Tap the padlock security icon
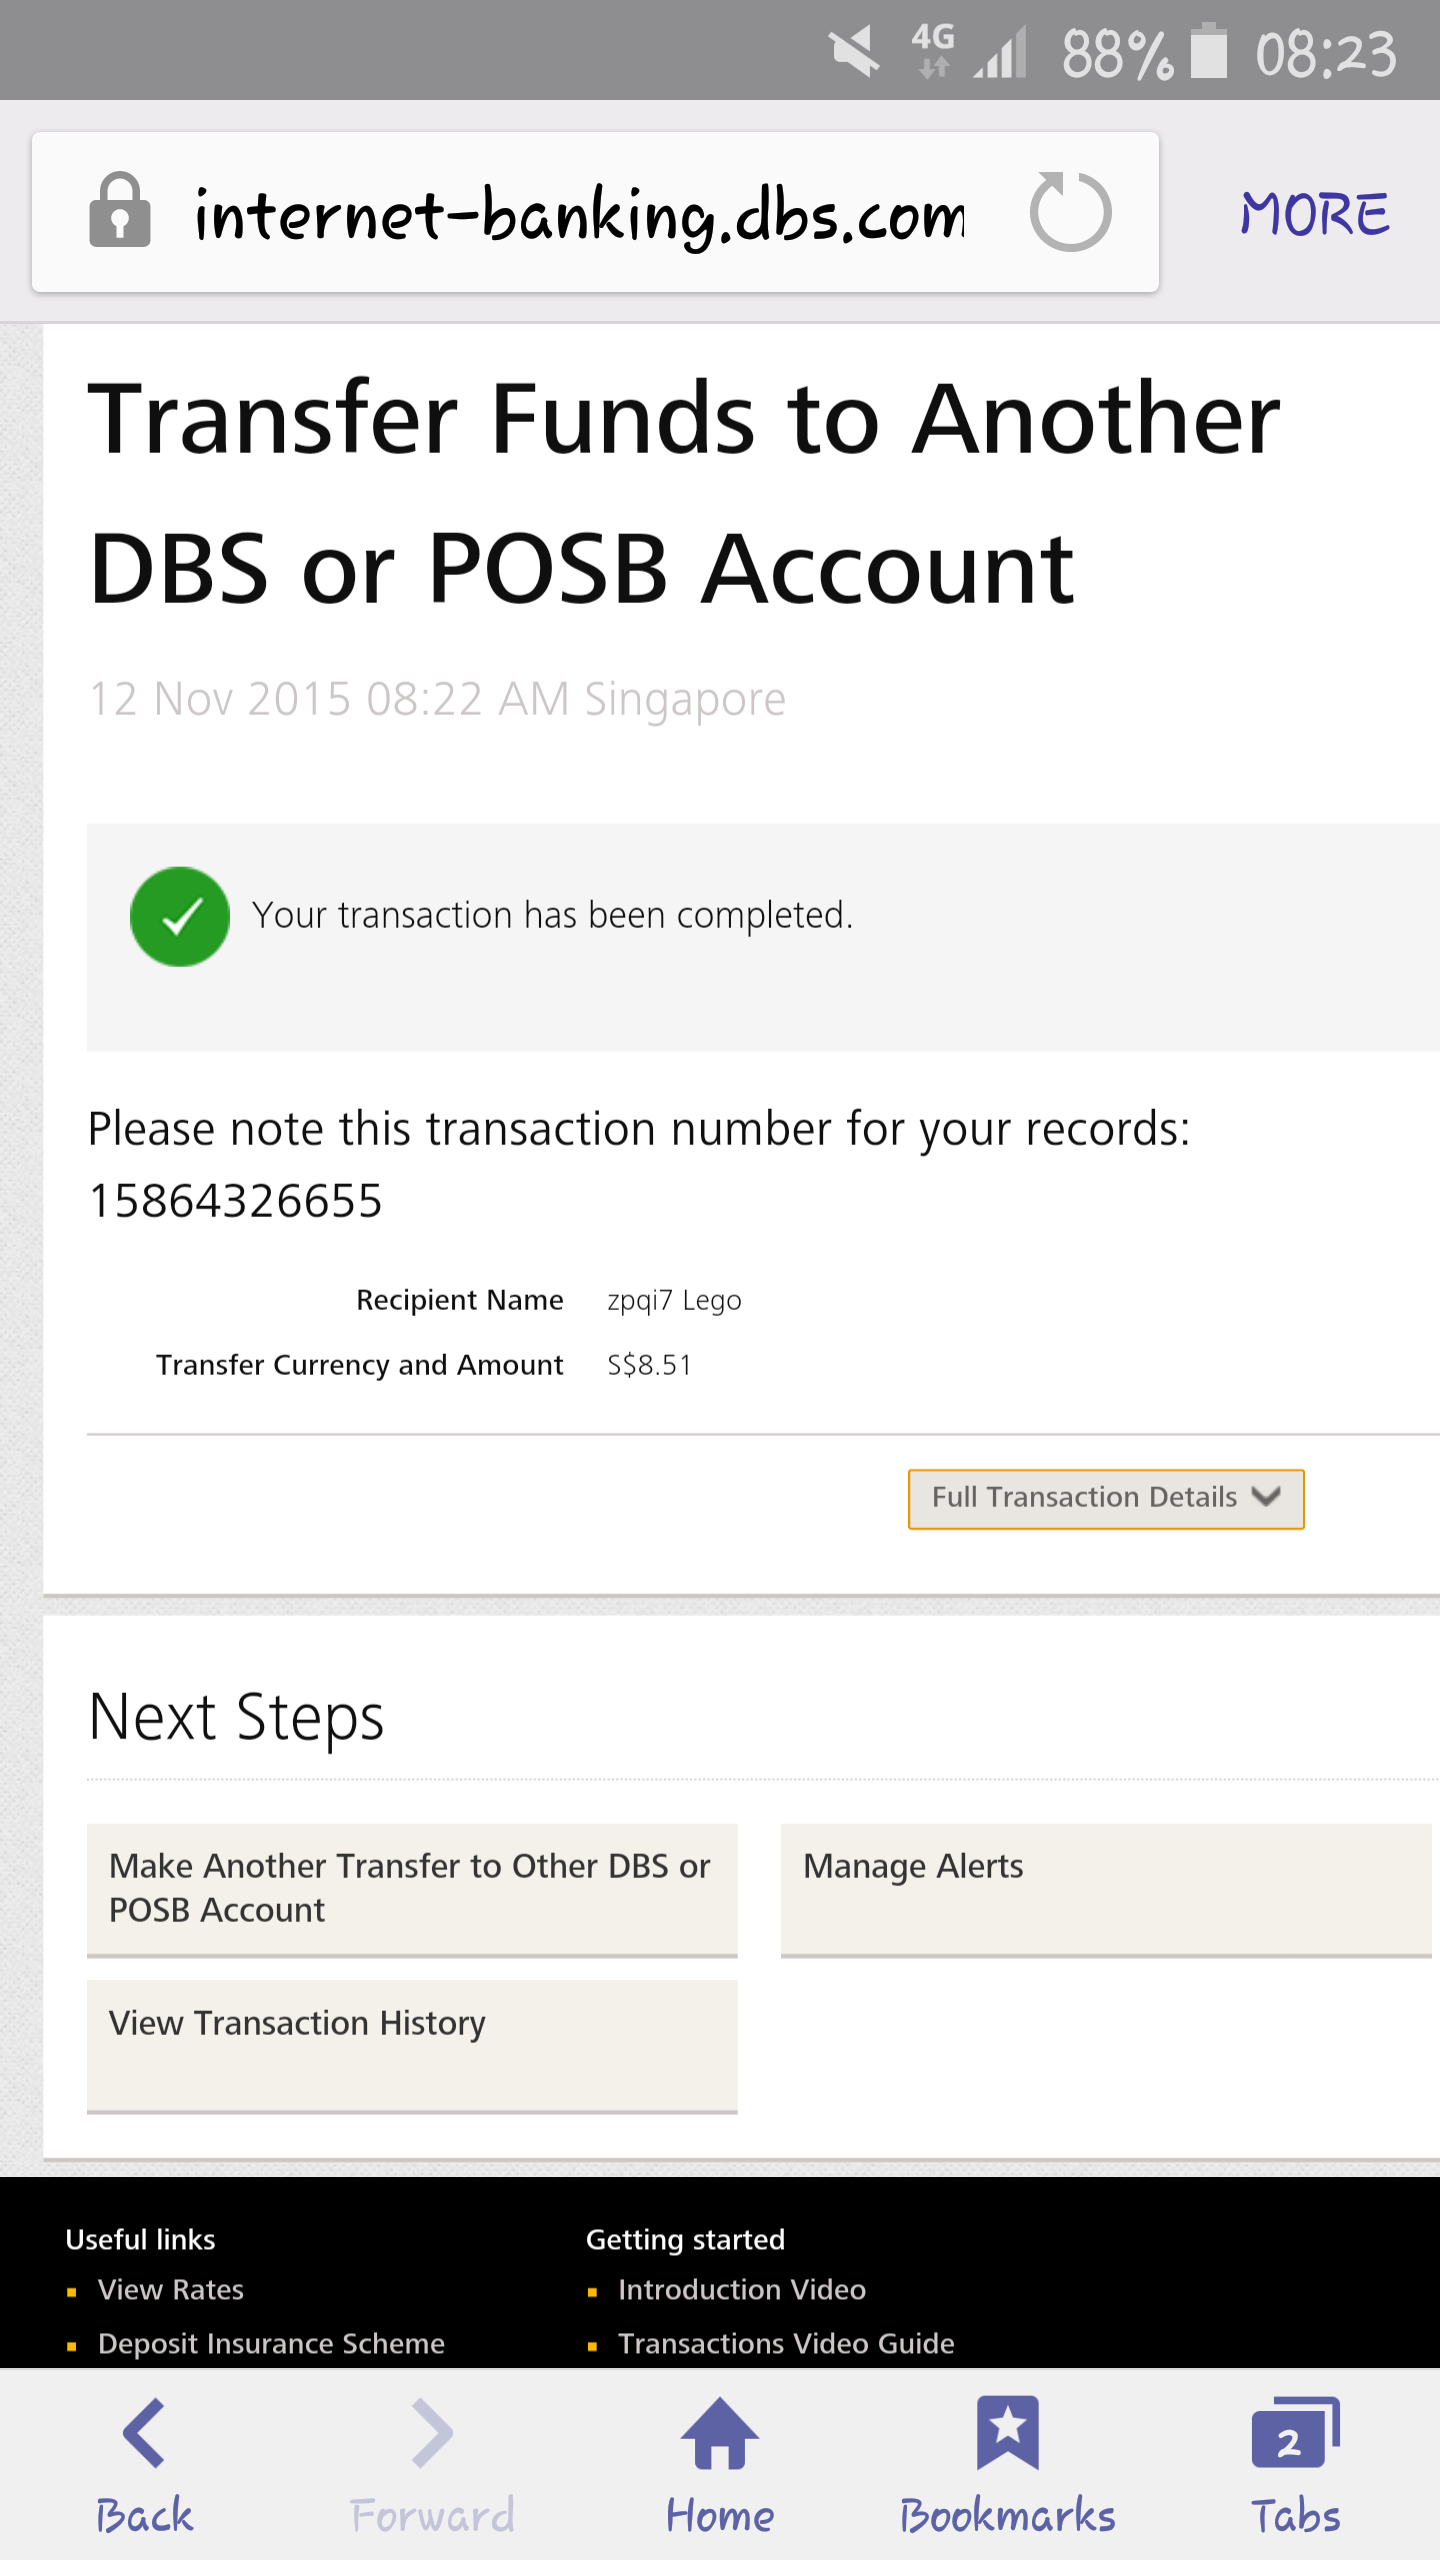 tap(120, 210)
